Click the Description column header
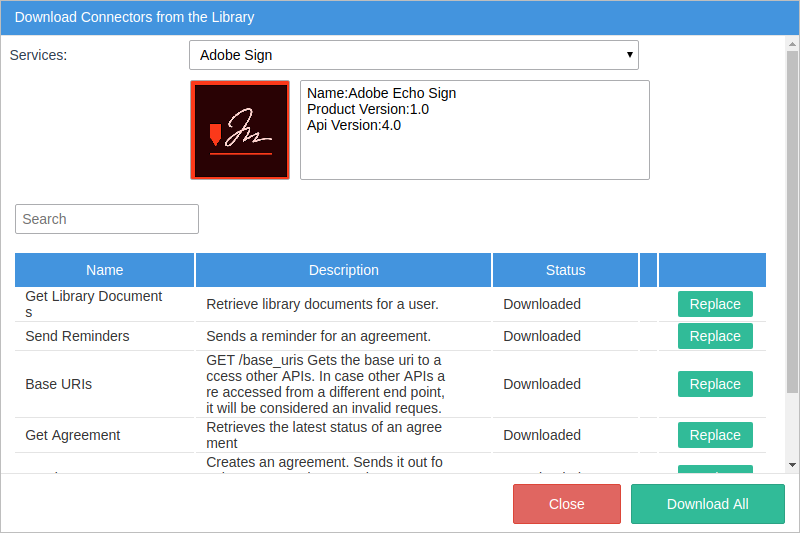 [343, 270]
